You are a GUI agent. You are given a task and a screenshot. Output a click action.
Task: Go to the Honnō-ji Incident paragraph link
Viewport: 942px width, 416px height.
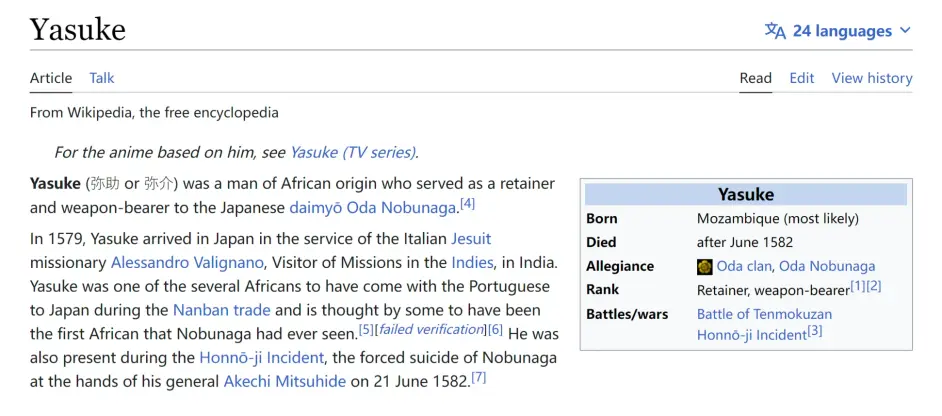pyautogui.click(x=261, y=357)
